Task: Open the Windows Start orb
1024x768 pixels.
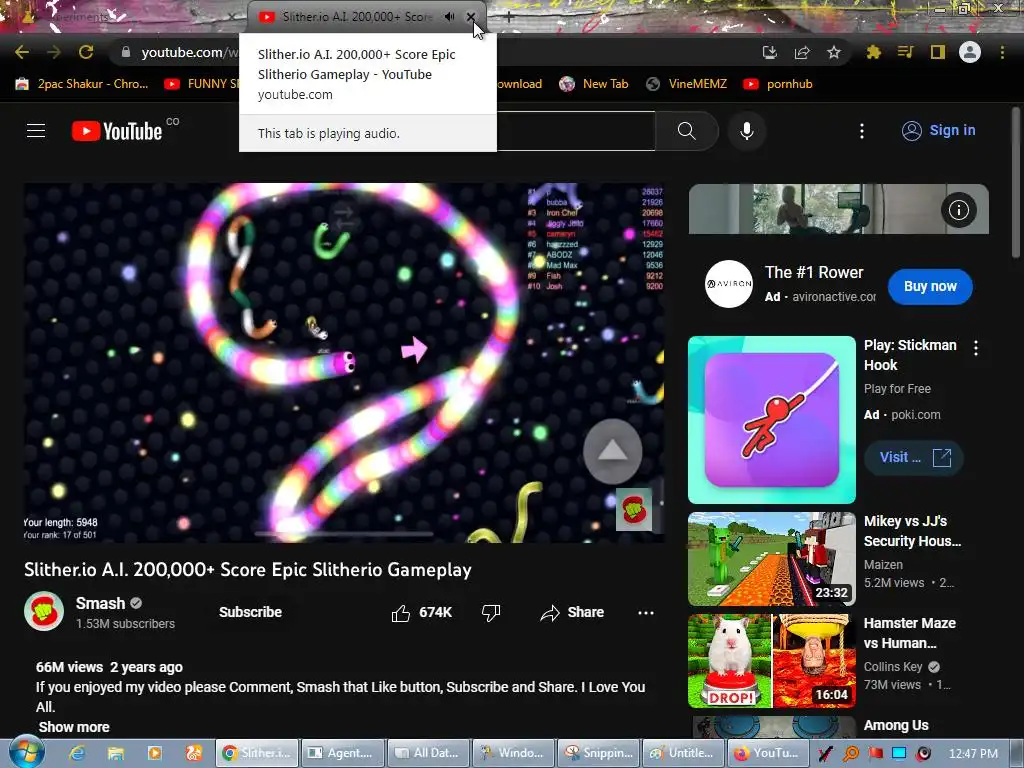Action: [x=27, y=753]
